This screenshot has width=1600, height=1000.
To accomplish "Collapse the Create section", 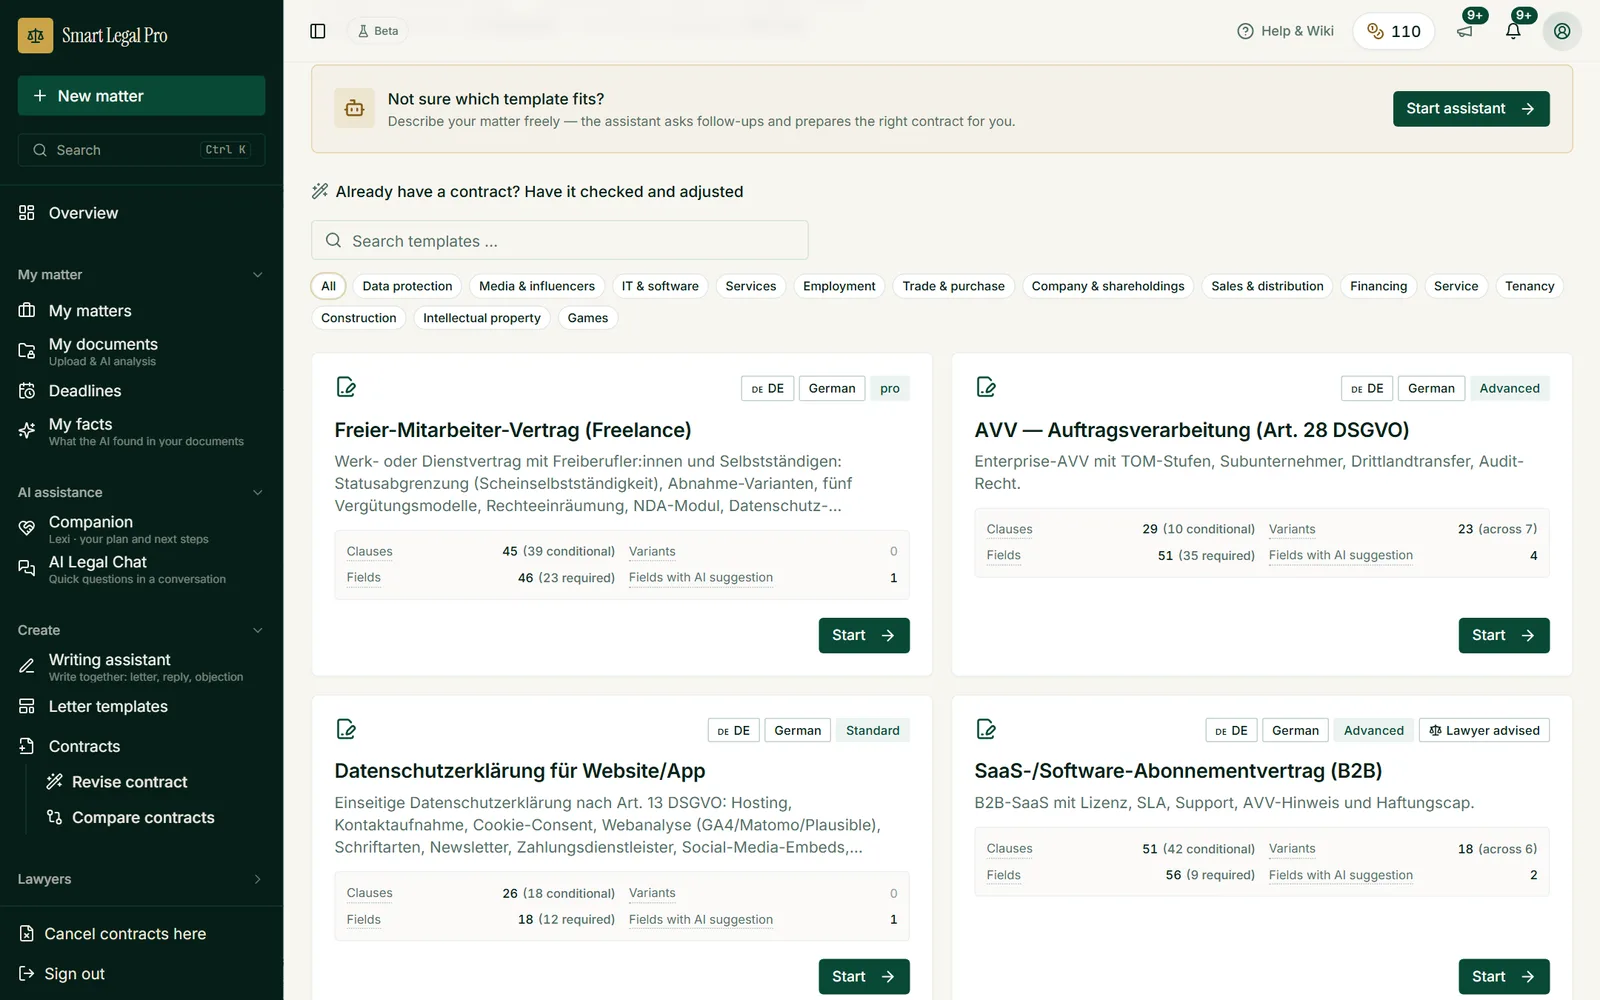I will 257,631.
